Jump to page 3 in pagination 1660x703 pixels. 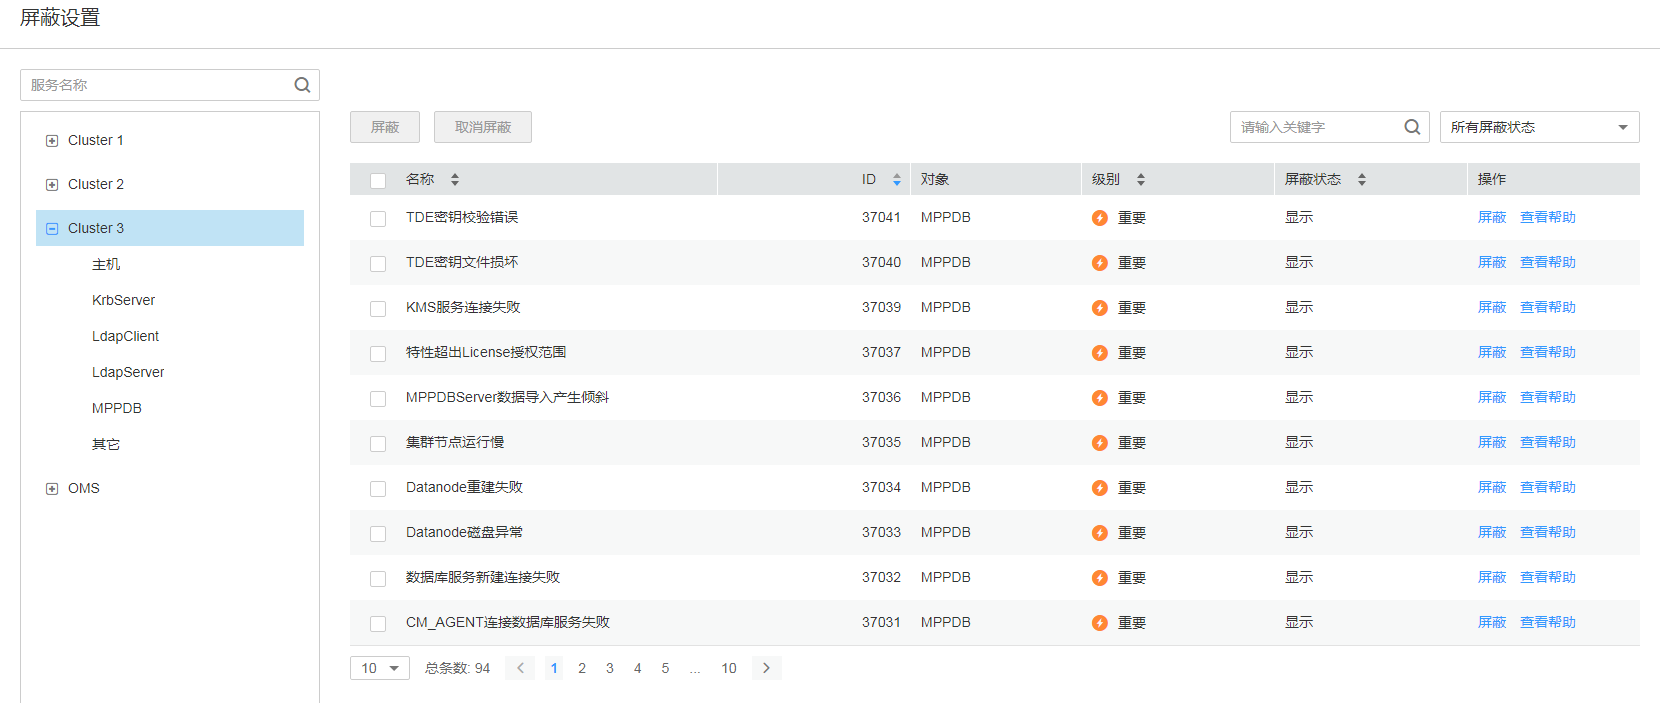pyautogui.click(x=610, y=668)
